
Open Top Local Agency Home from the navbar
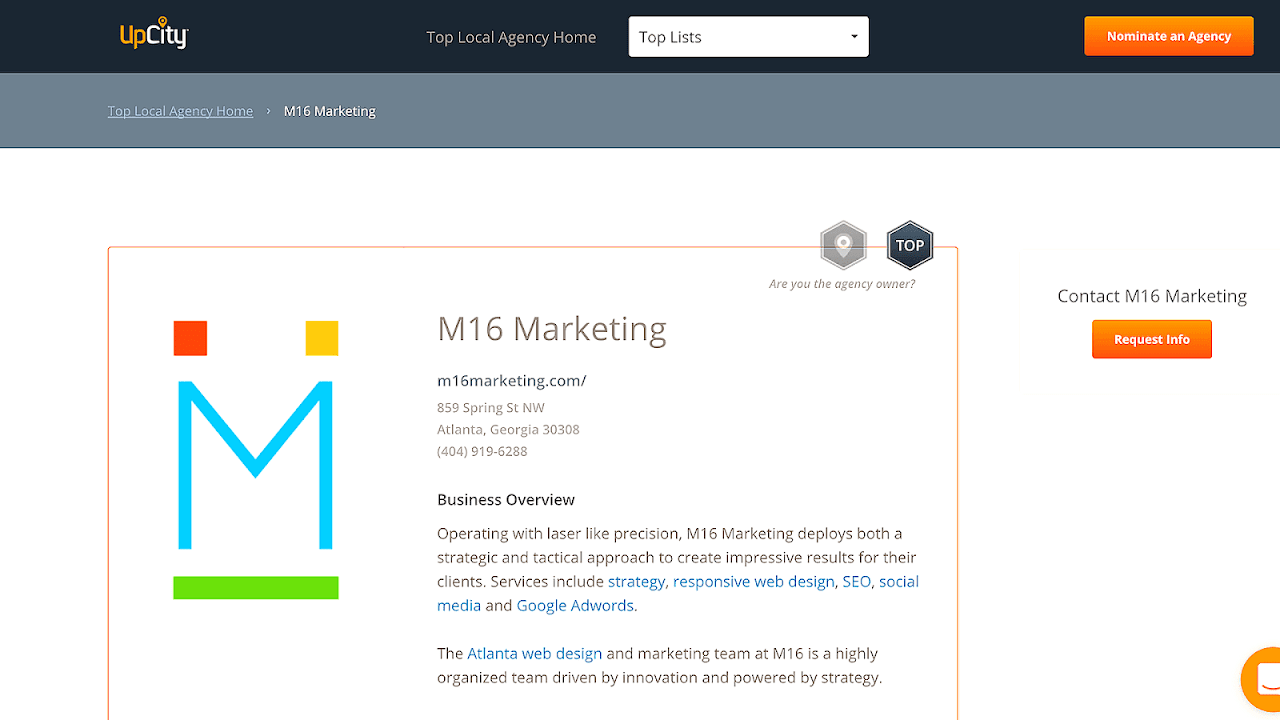pos(511,37)
